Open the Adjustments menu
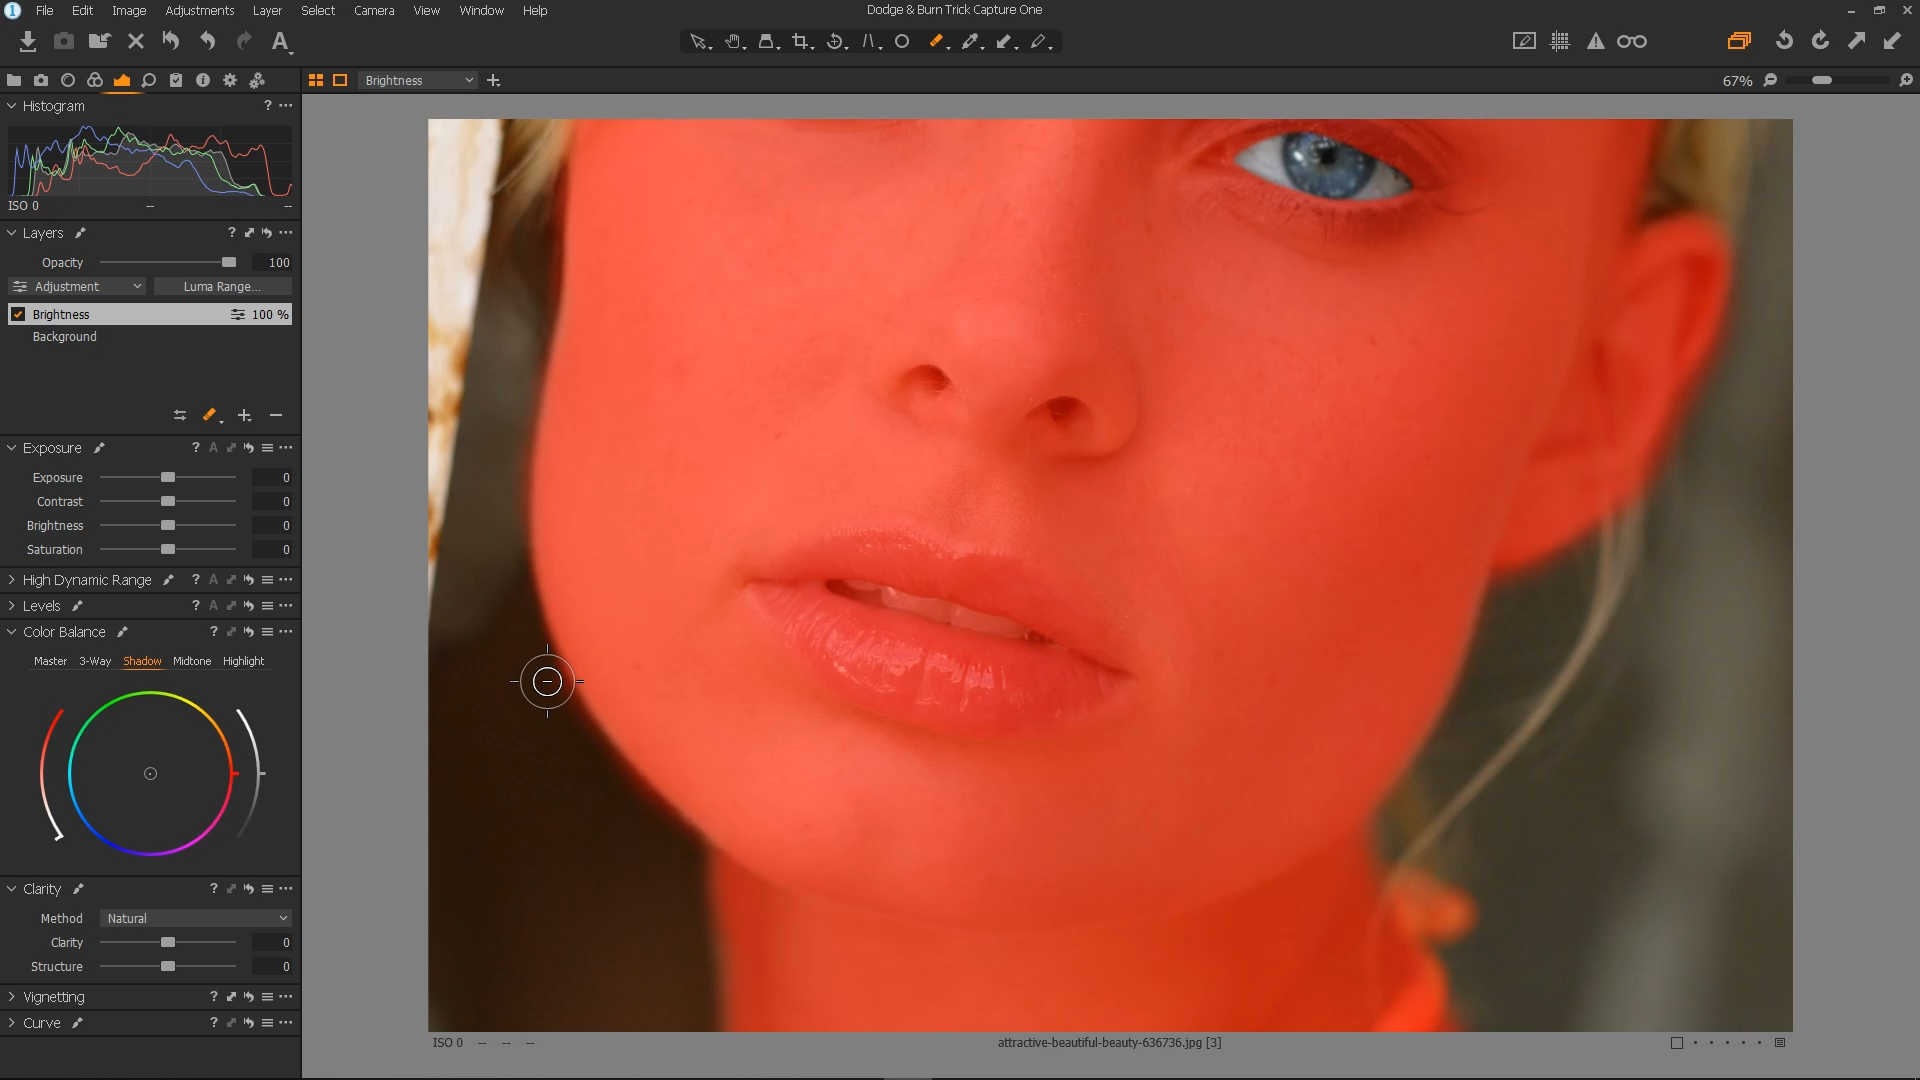This screenshot has height=1080, width=1920. [200, 10]
